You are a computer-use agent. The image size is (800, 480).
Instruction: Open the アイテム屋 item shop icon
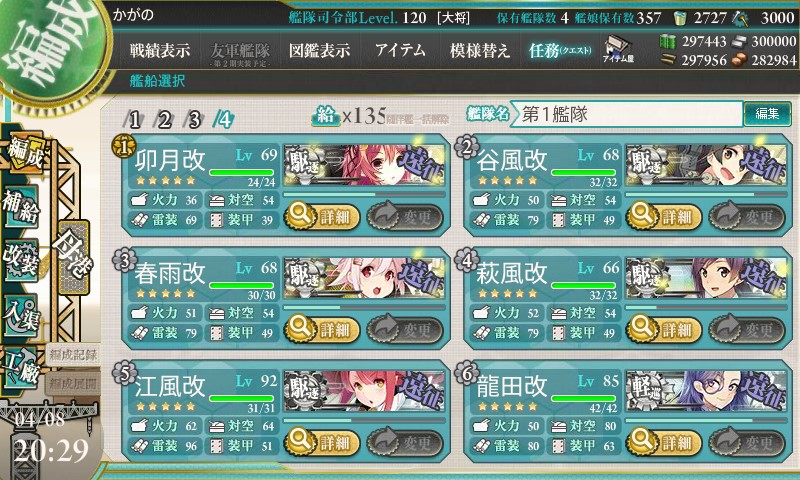click(618, 49)
